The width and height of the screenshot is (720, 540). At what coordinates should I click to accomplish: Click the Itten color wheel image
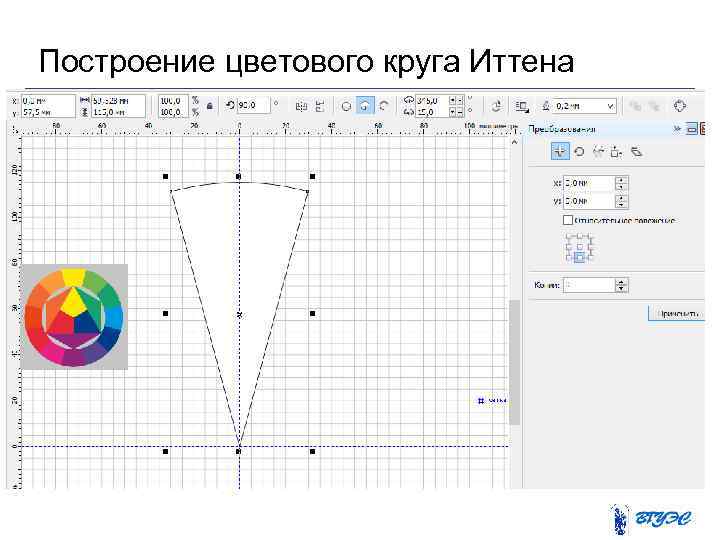click(74, 317)
